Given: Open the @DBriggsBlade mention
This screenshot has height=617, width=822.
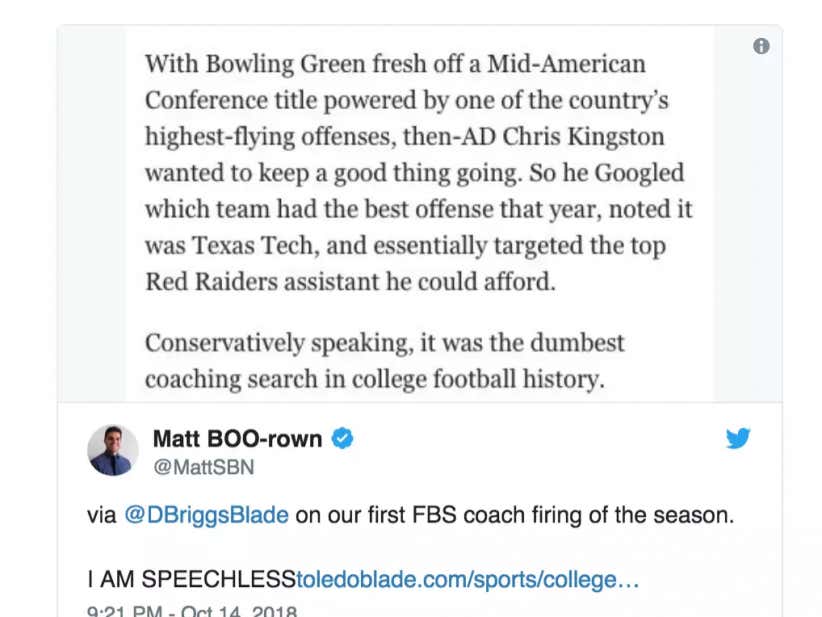Looking at the screenshot, I should (206, 516).
